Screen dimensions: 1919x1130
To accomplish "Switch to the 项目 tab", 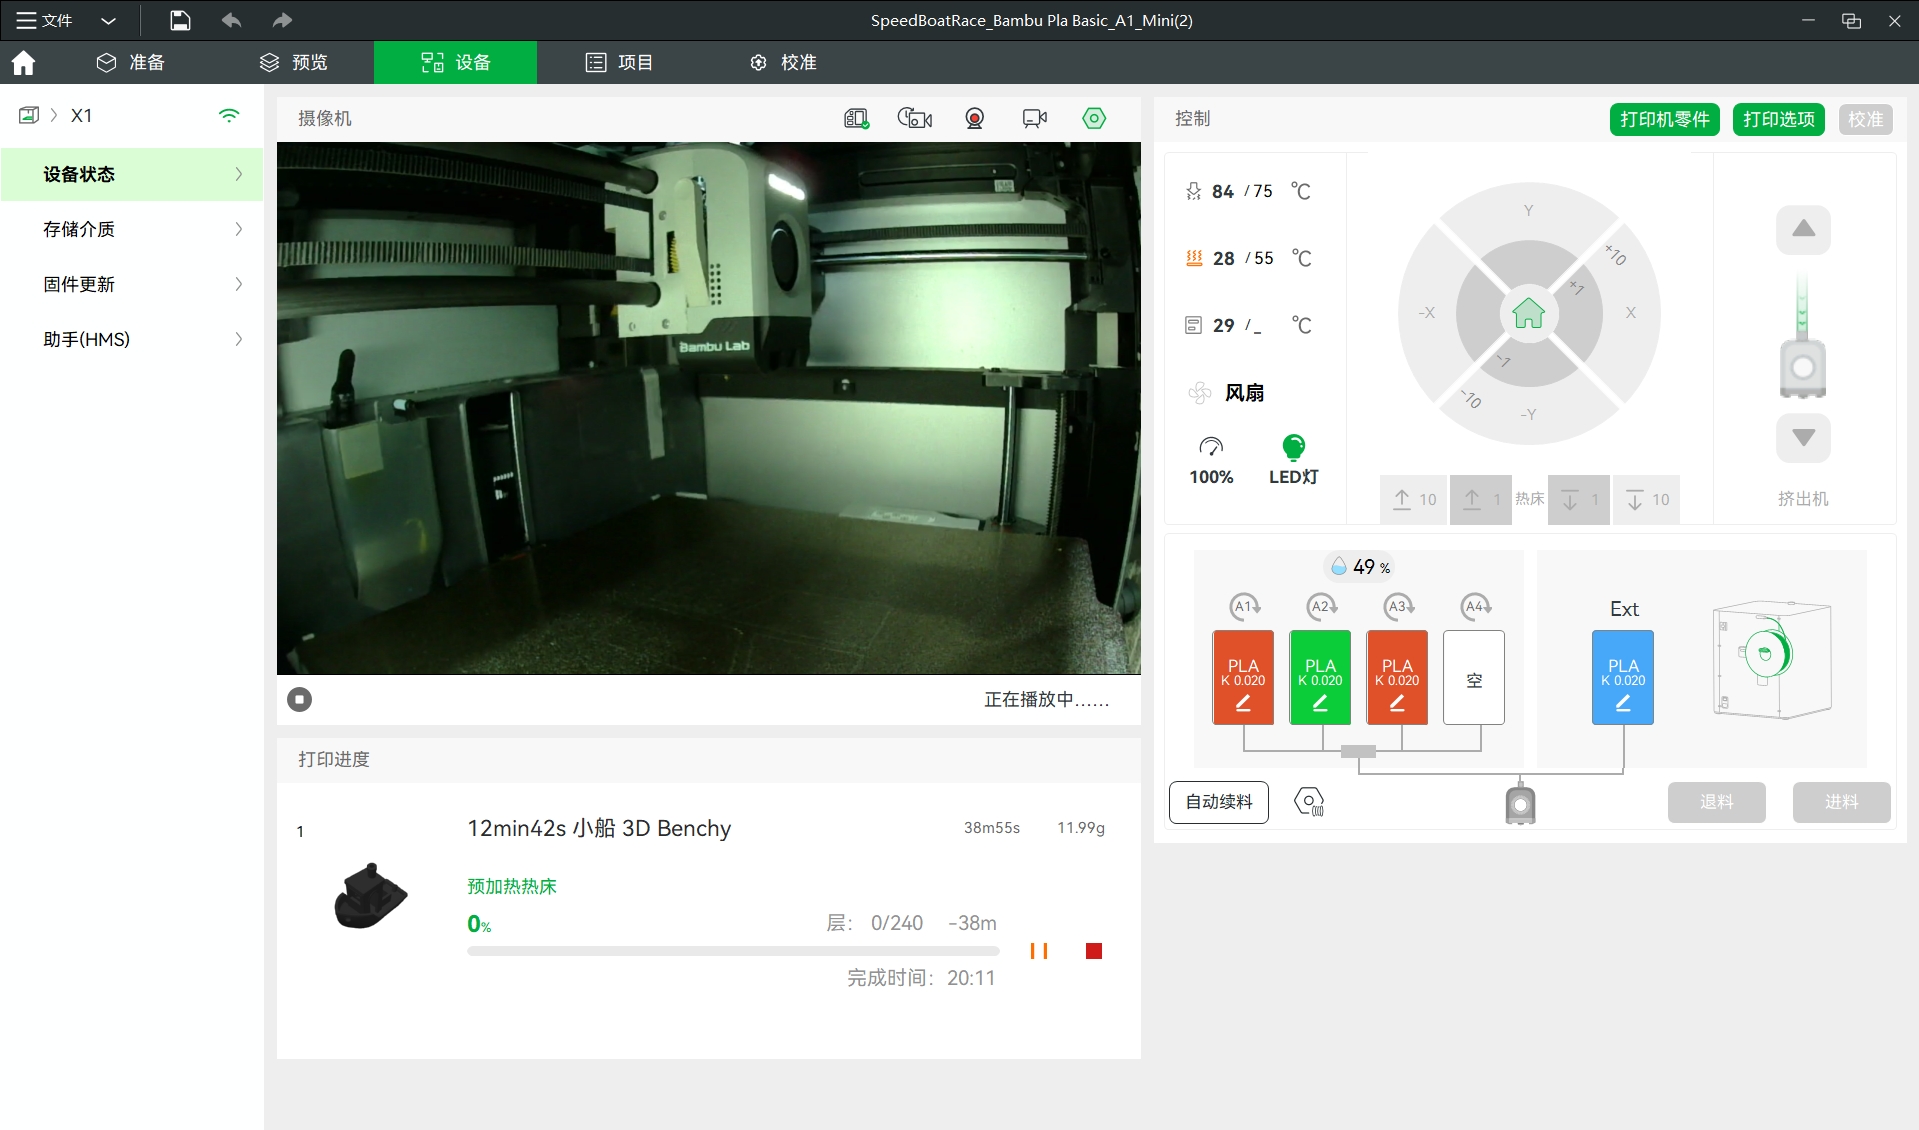I will pyautogui.click(x=619, y=62).
